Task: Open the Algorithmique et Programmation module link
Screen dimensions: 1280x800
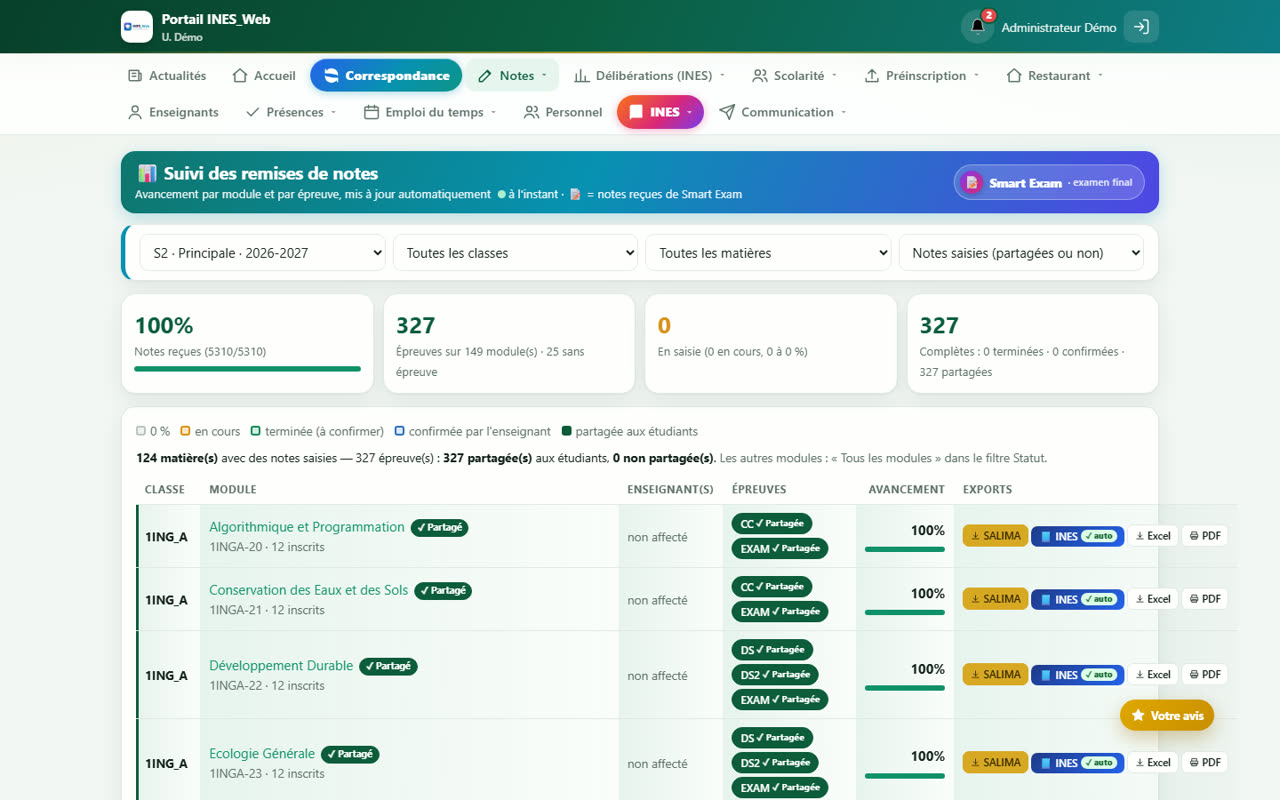Action: (x=307, y=527)
